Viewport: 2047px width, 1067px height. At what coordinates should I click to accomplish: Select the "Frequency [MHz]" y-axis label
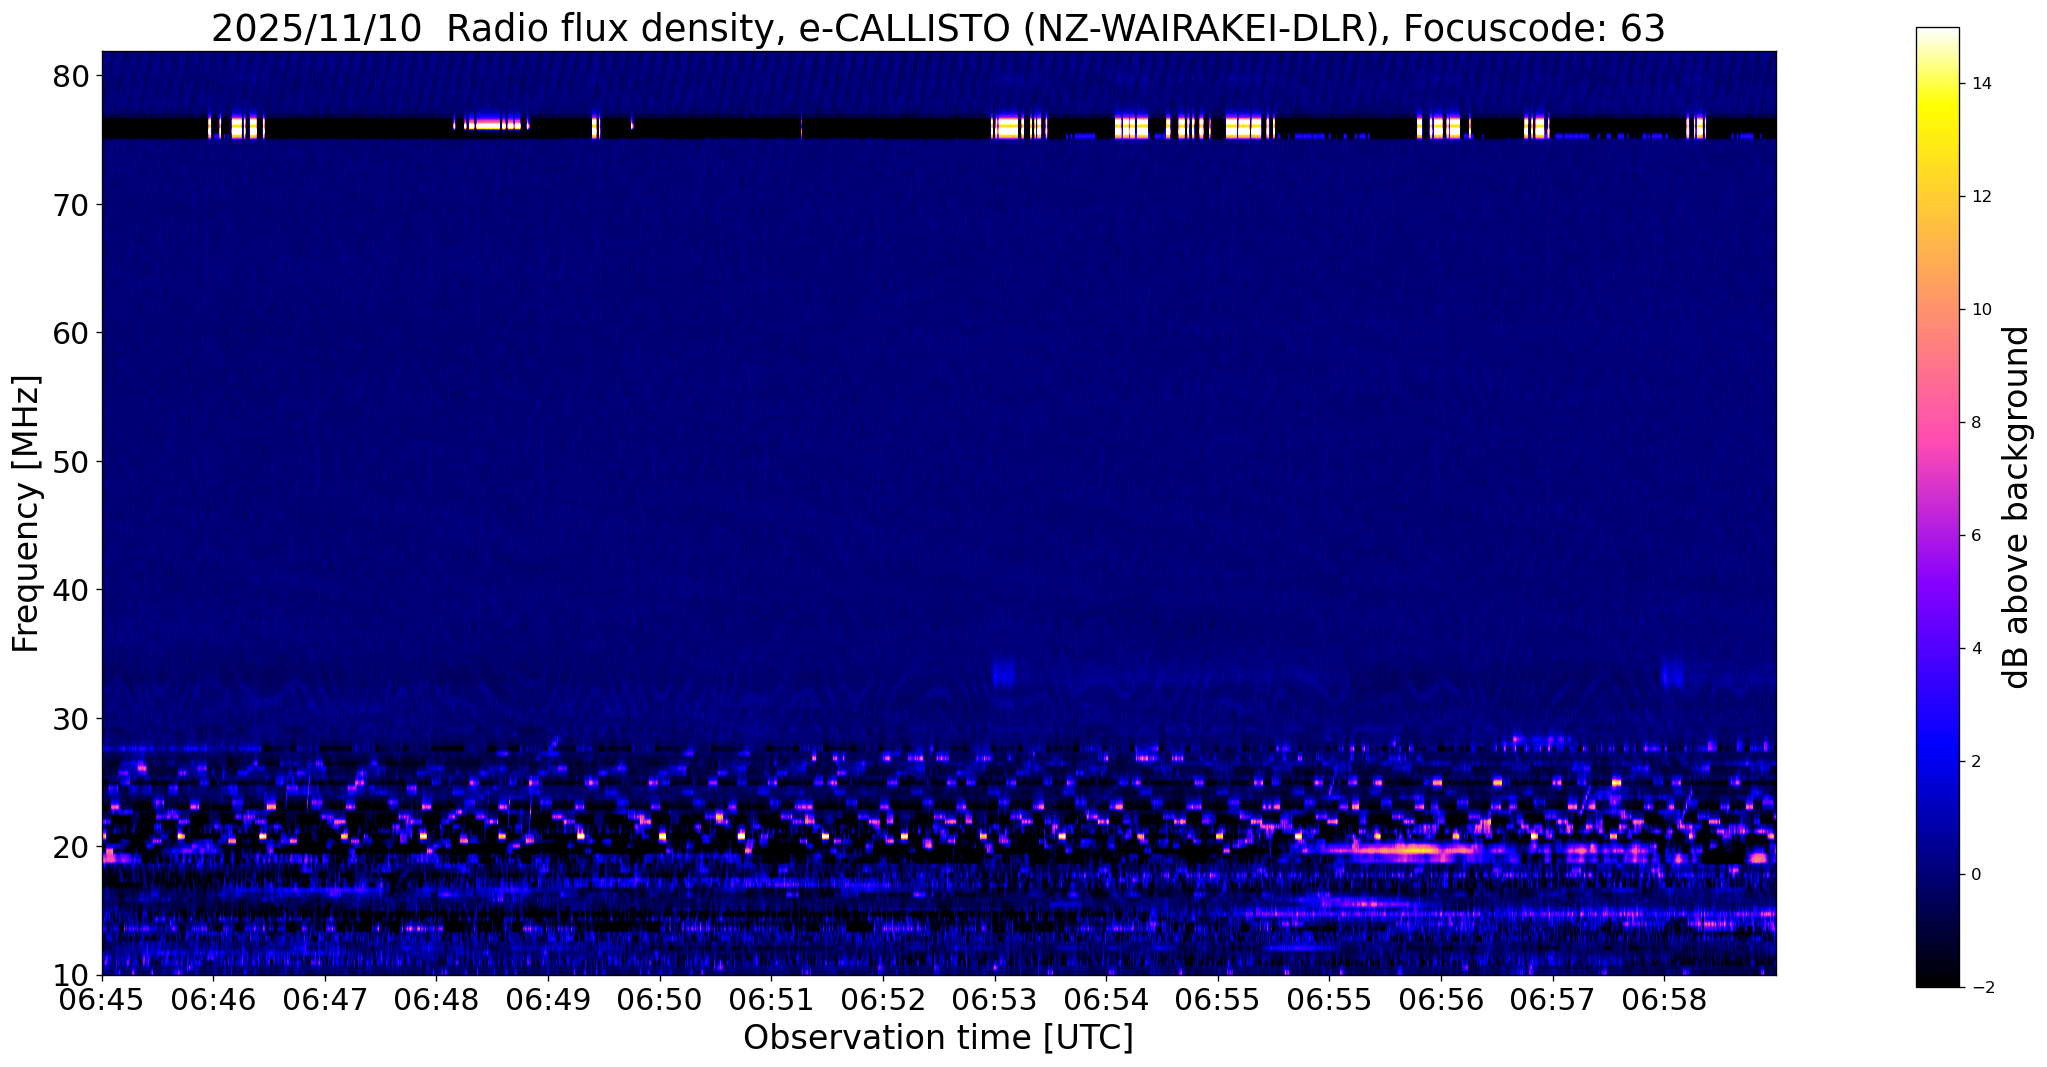(27, 514)
